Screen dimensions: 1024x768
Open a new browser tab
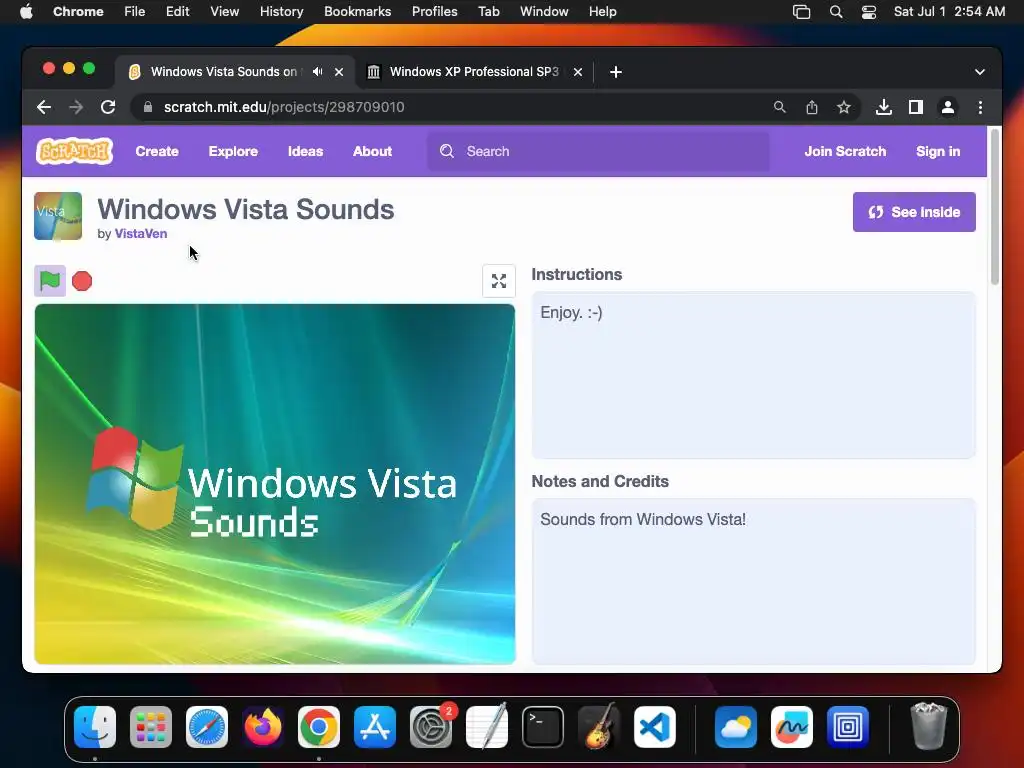point(616,72)
